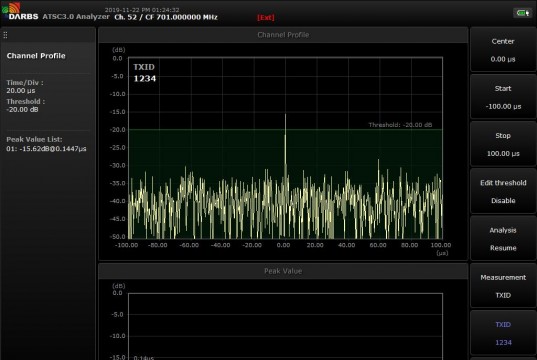Select Ch. 52 / CF 701.000000 MHz text
Screen dimensions: 537x360
(166, 17)
